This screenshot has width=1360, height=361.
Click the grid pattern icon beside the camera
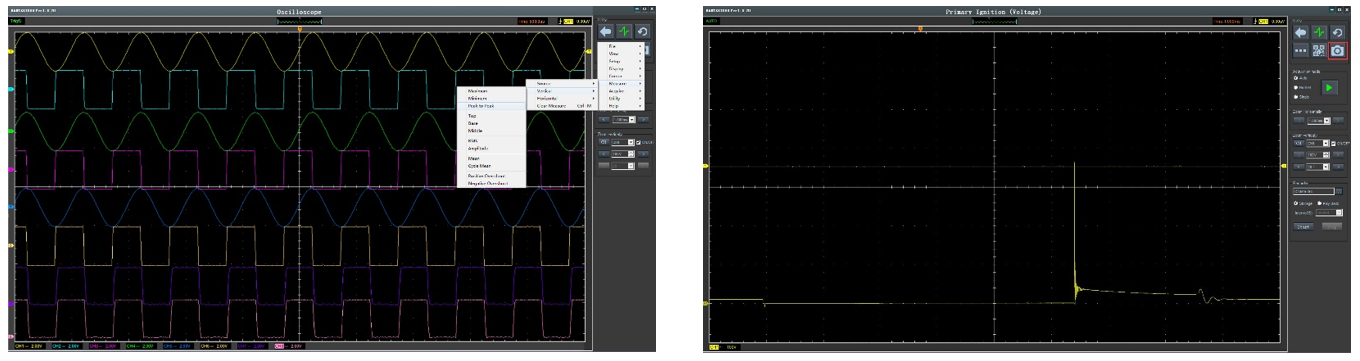pos(1320,50)
